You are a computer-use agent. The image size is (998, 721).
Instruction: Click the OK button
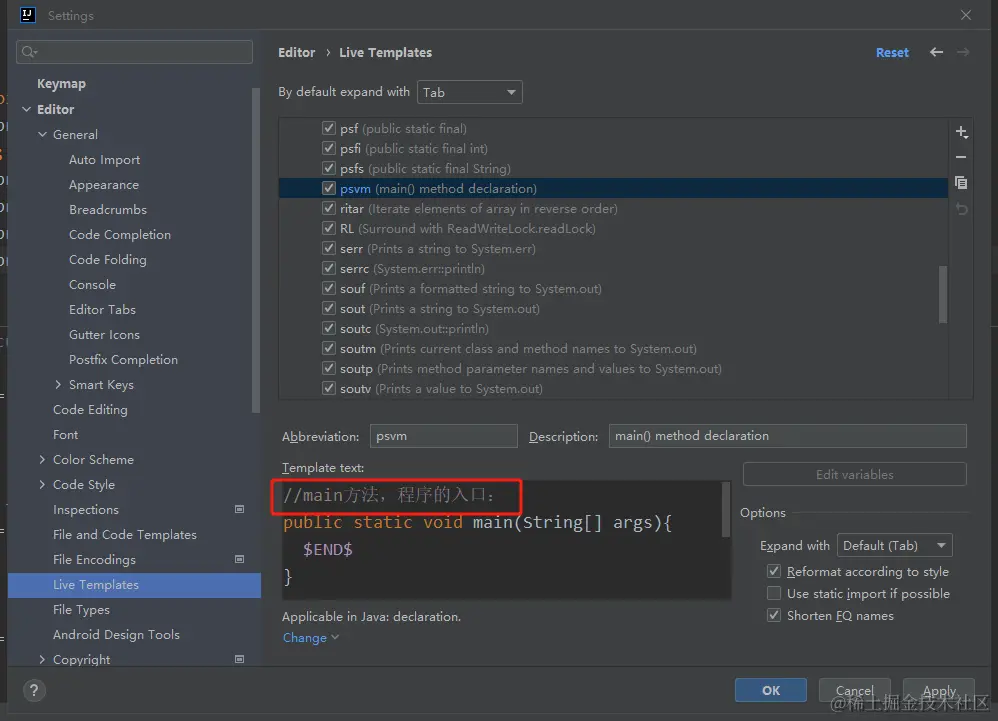[x=771, y=690]
